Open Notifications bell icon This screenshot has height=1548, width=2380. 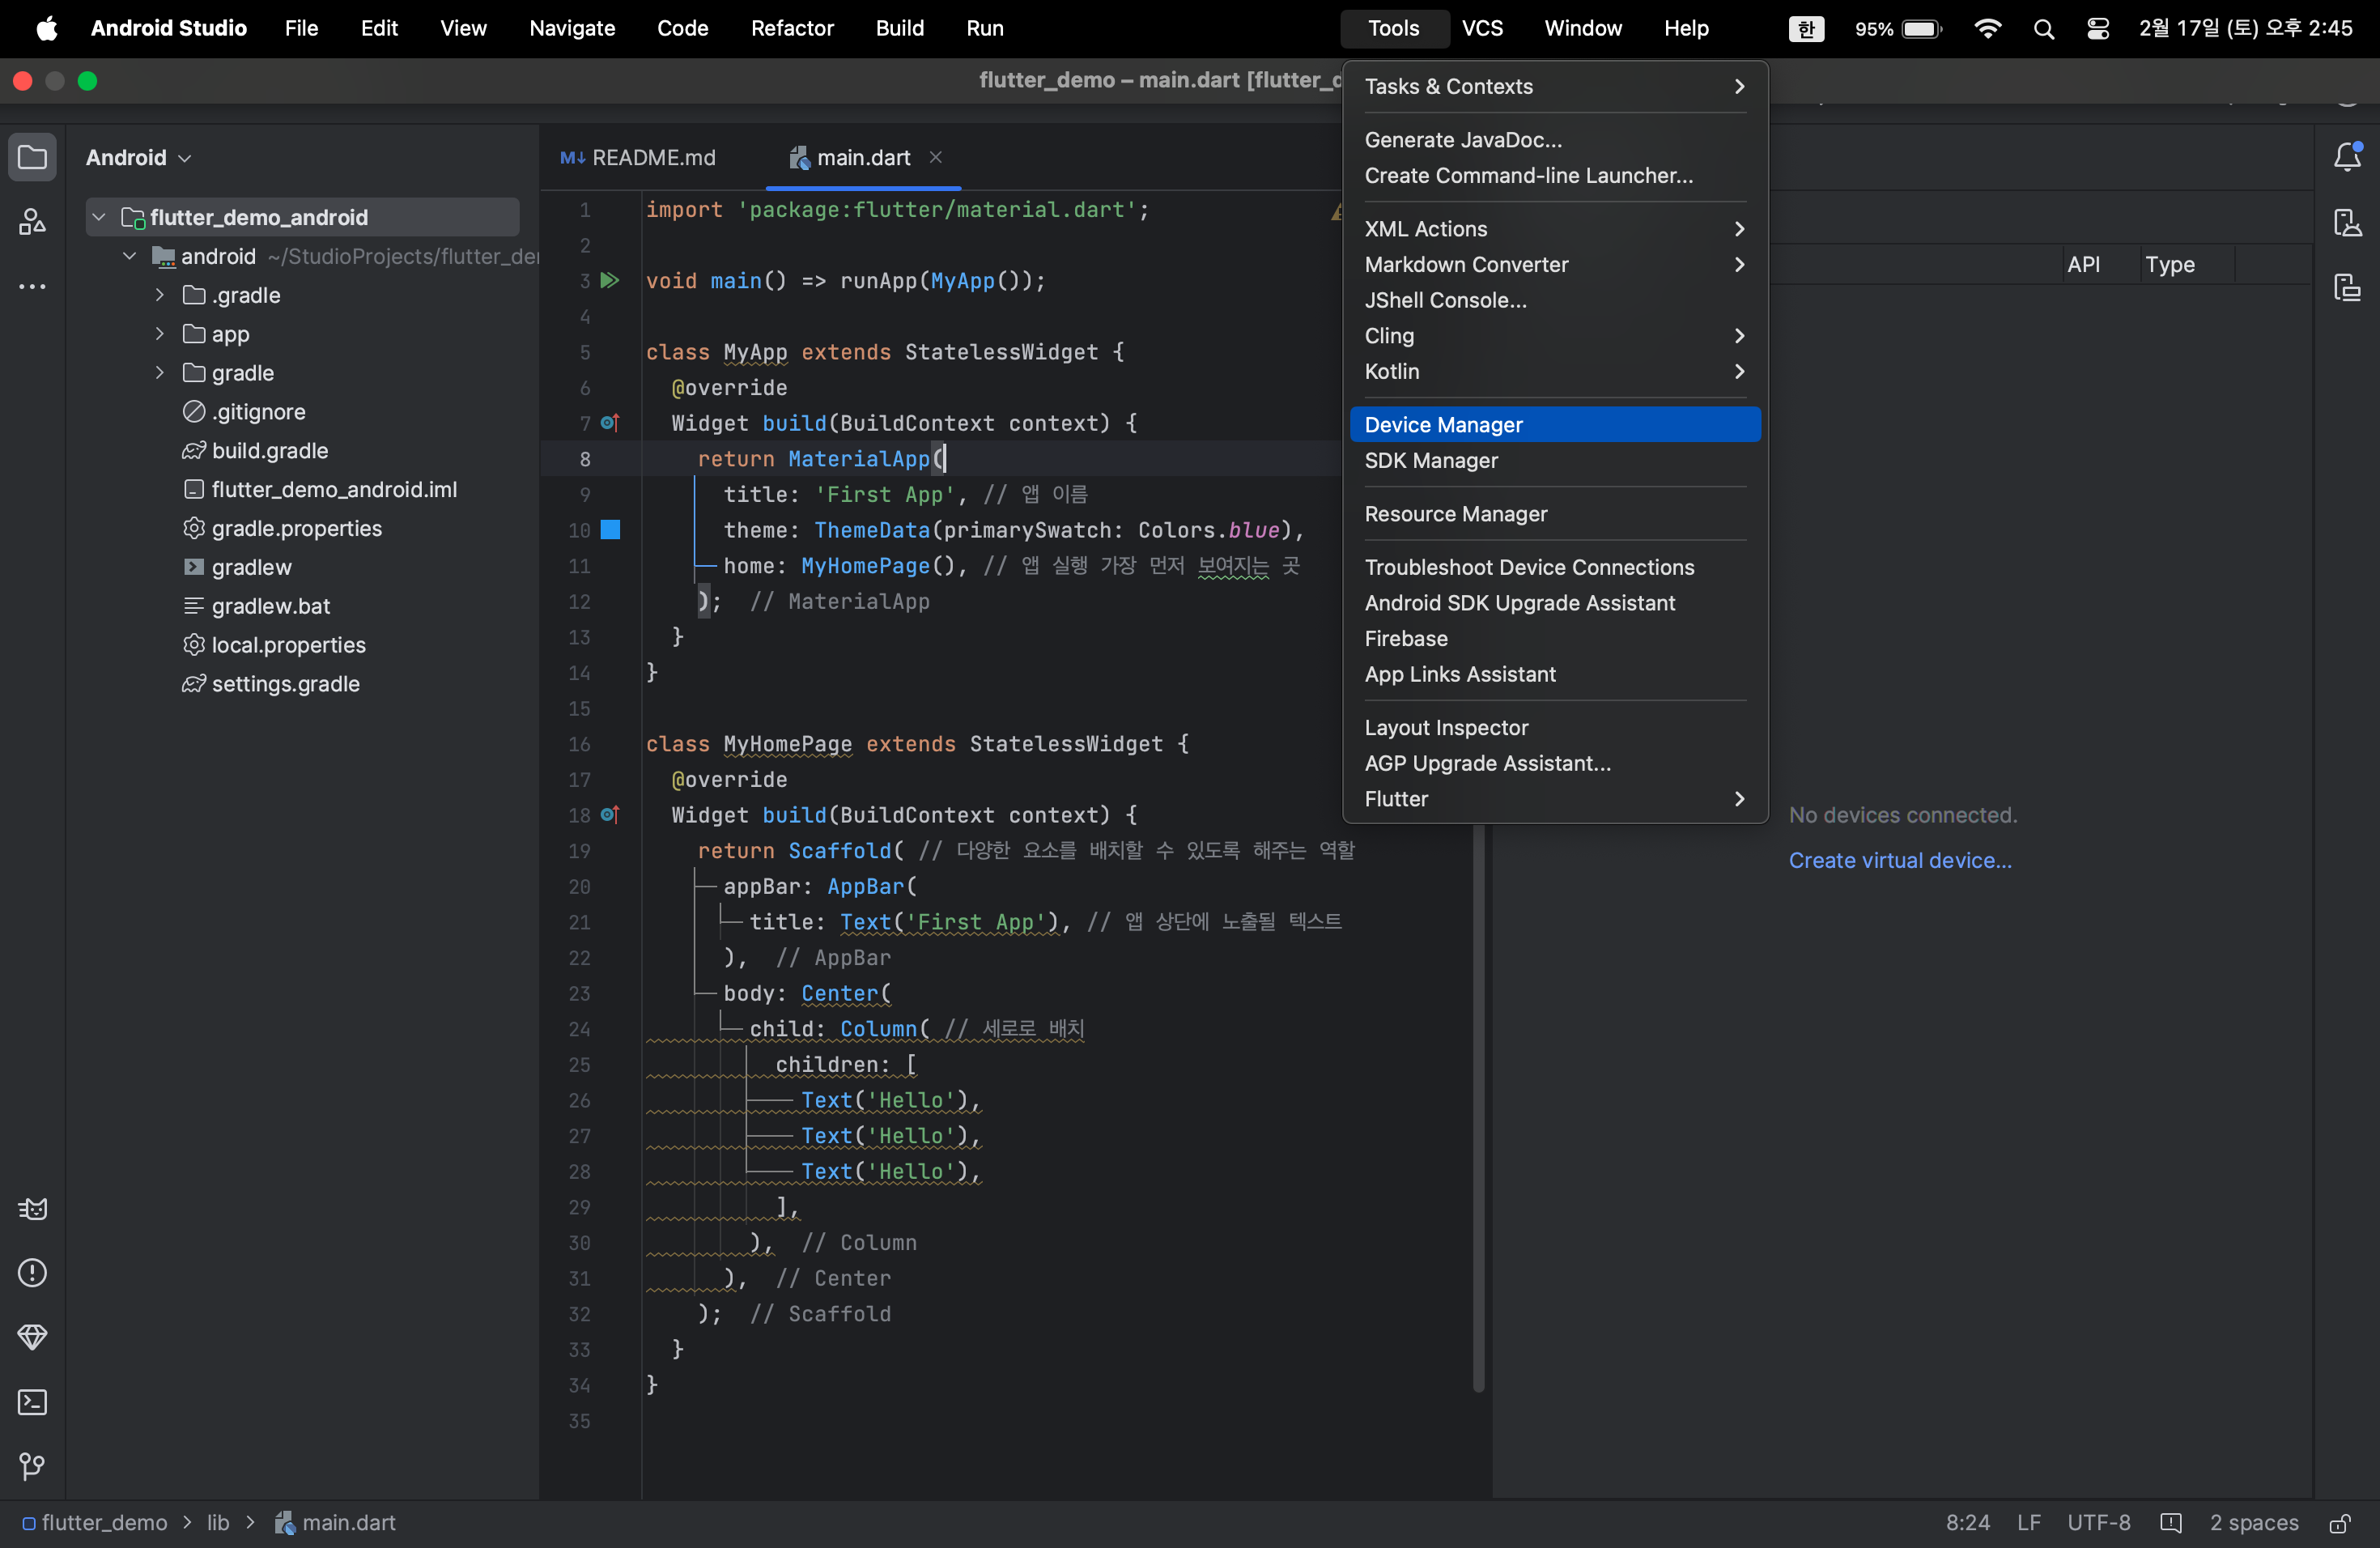pos(2347,157)
